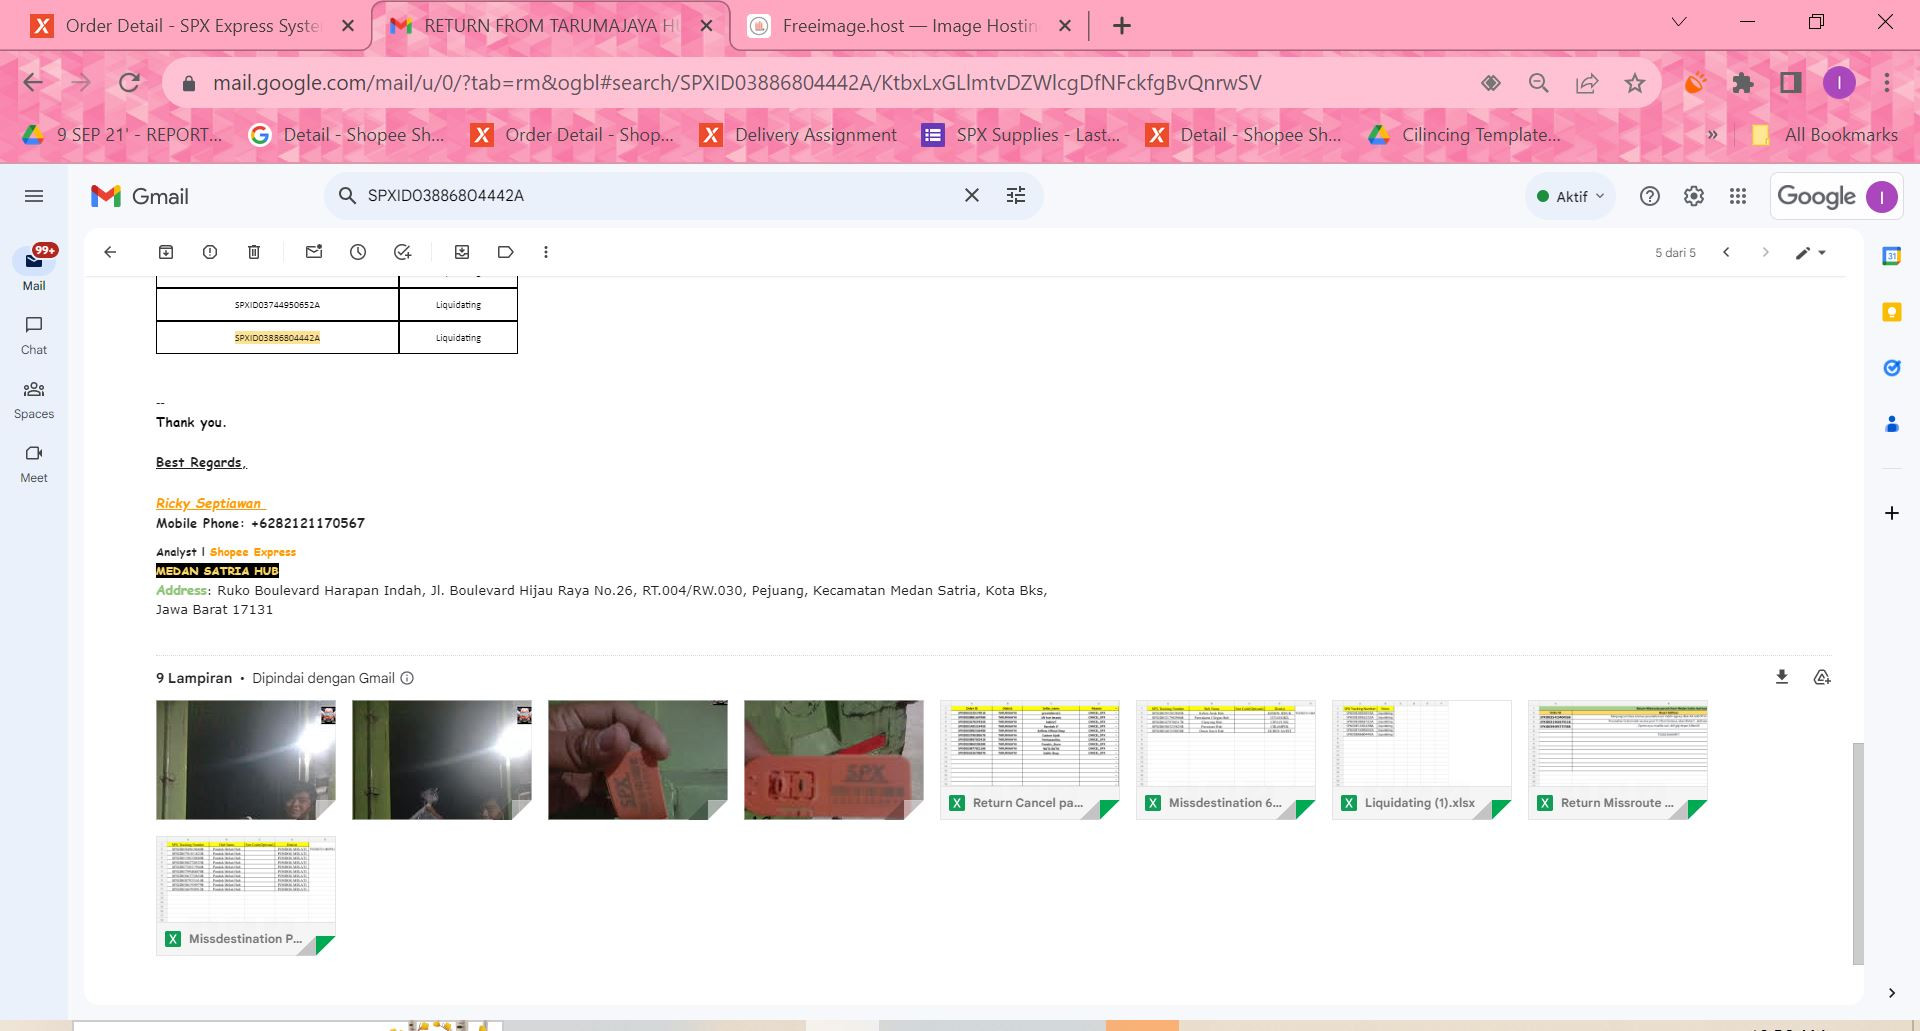Show hidden bookmarks chevron
The image size is (1920, 1031).
(x=1712, y=135)
